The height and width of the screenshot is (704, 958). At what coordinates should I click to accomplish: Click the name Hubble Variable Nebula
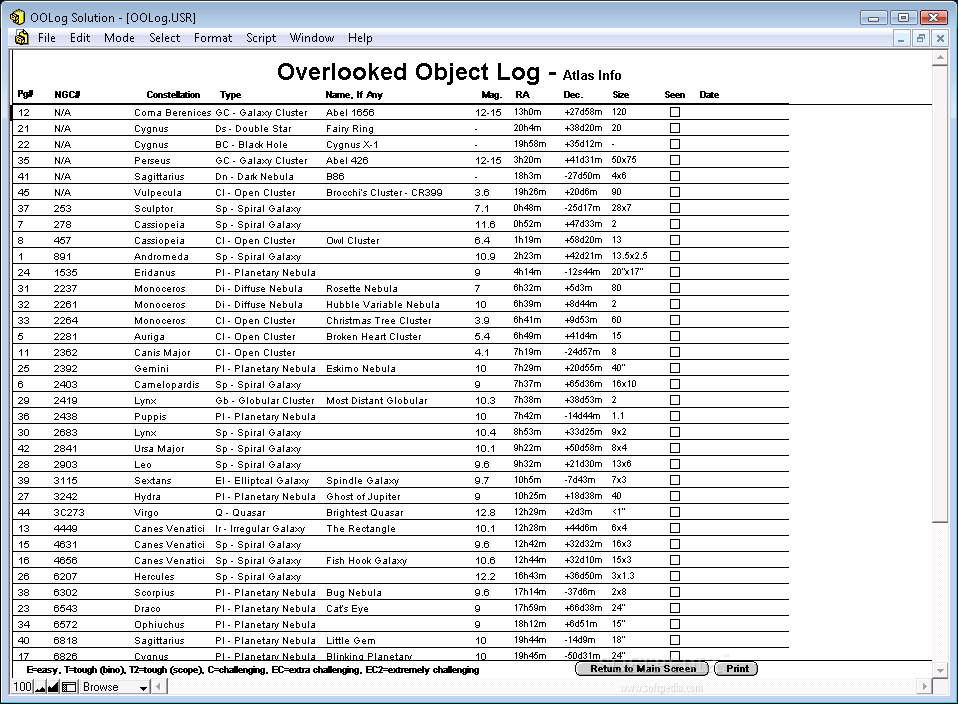(382, 304)
